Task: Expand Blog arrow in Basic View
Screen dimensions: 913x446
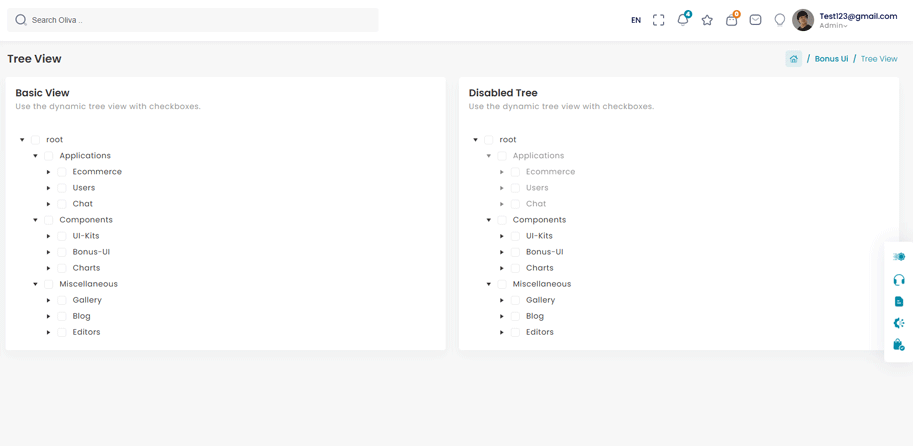Action: click(x=49, y=316)
